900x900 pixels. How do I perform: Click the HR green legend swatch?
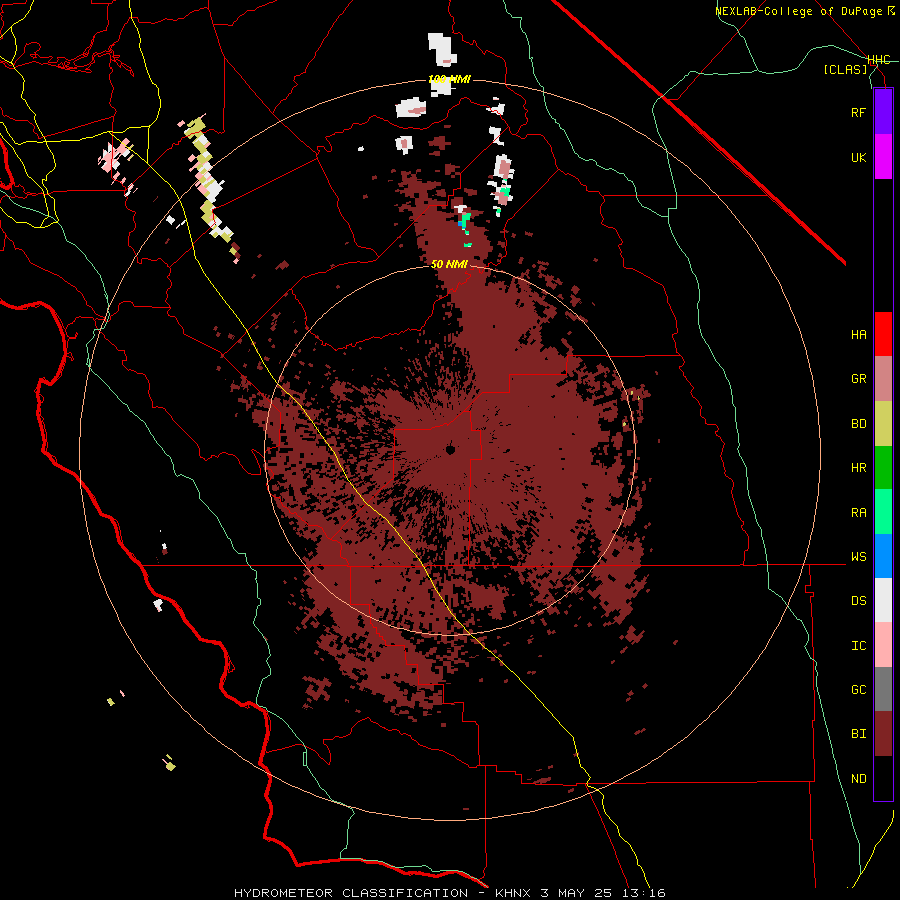click(883, 468)
